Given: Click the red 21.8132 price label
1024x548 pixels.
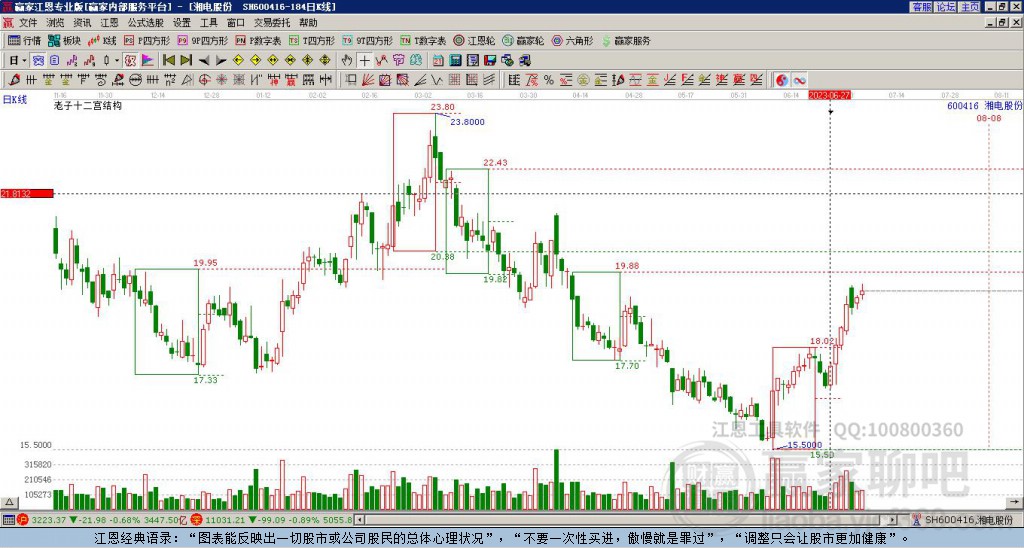Looking at the screenshot, I should coord(27,194).
